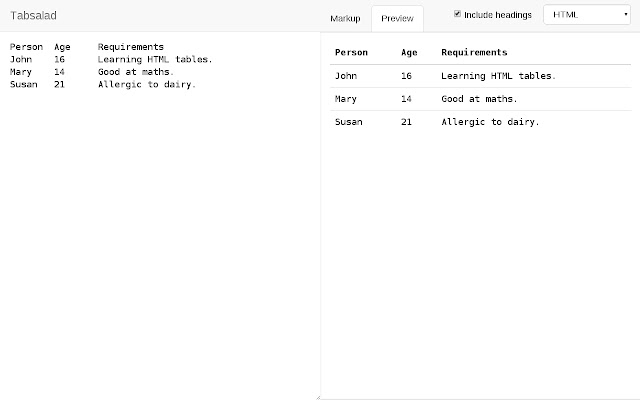Select the Susan cell in preview table

point(348,122)
